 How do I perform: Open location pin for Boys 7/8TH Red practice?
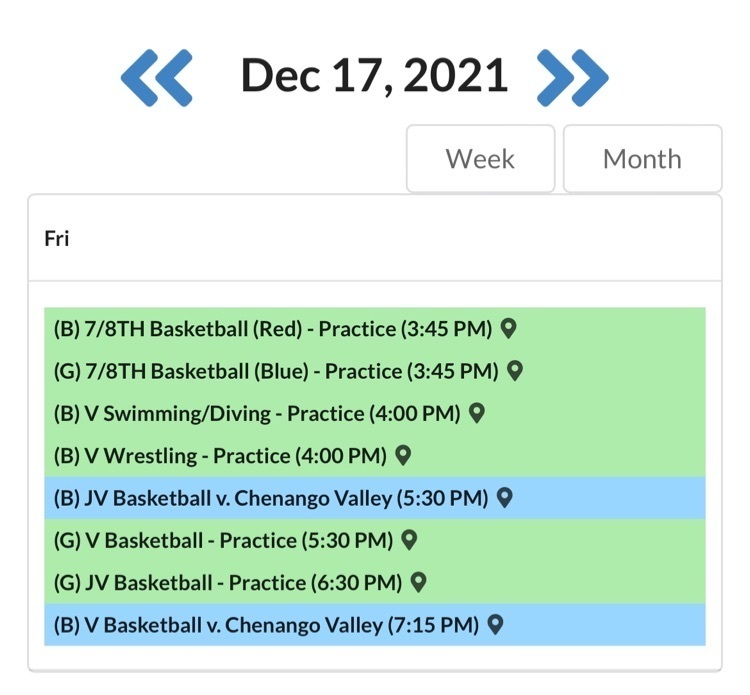coord(508,328)
